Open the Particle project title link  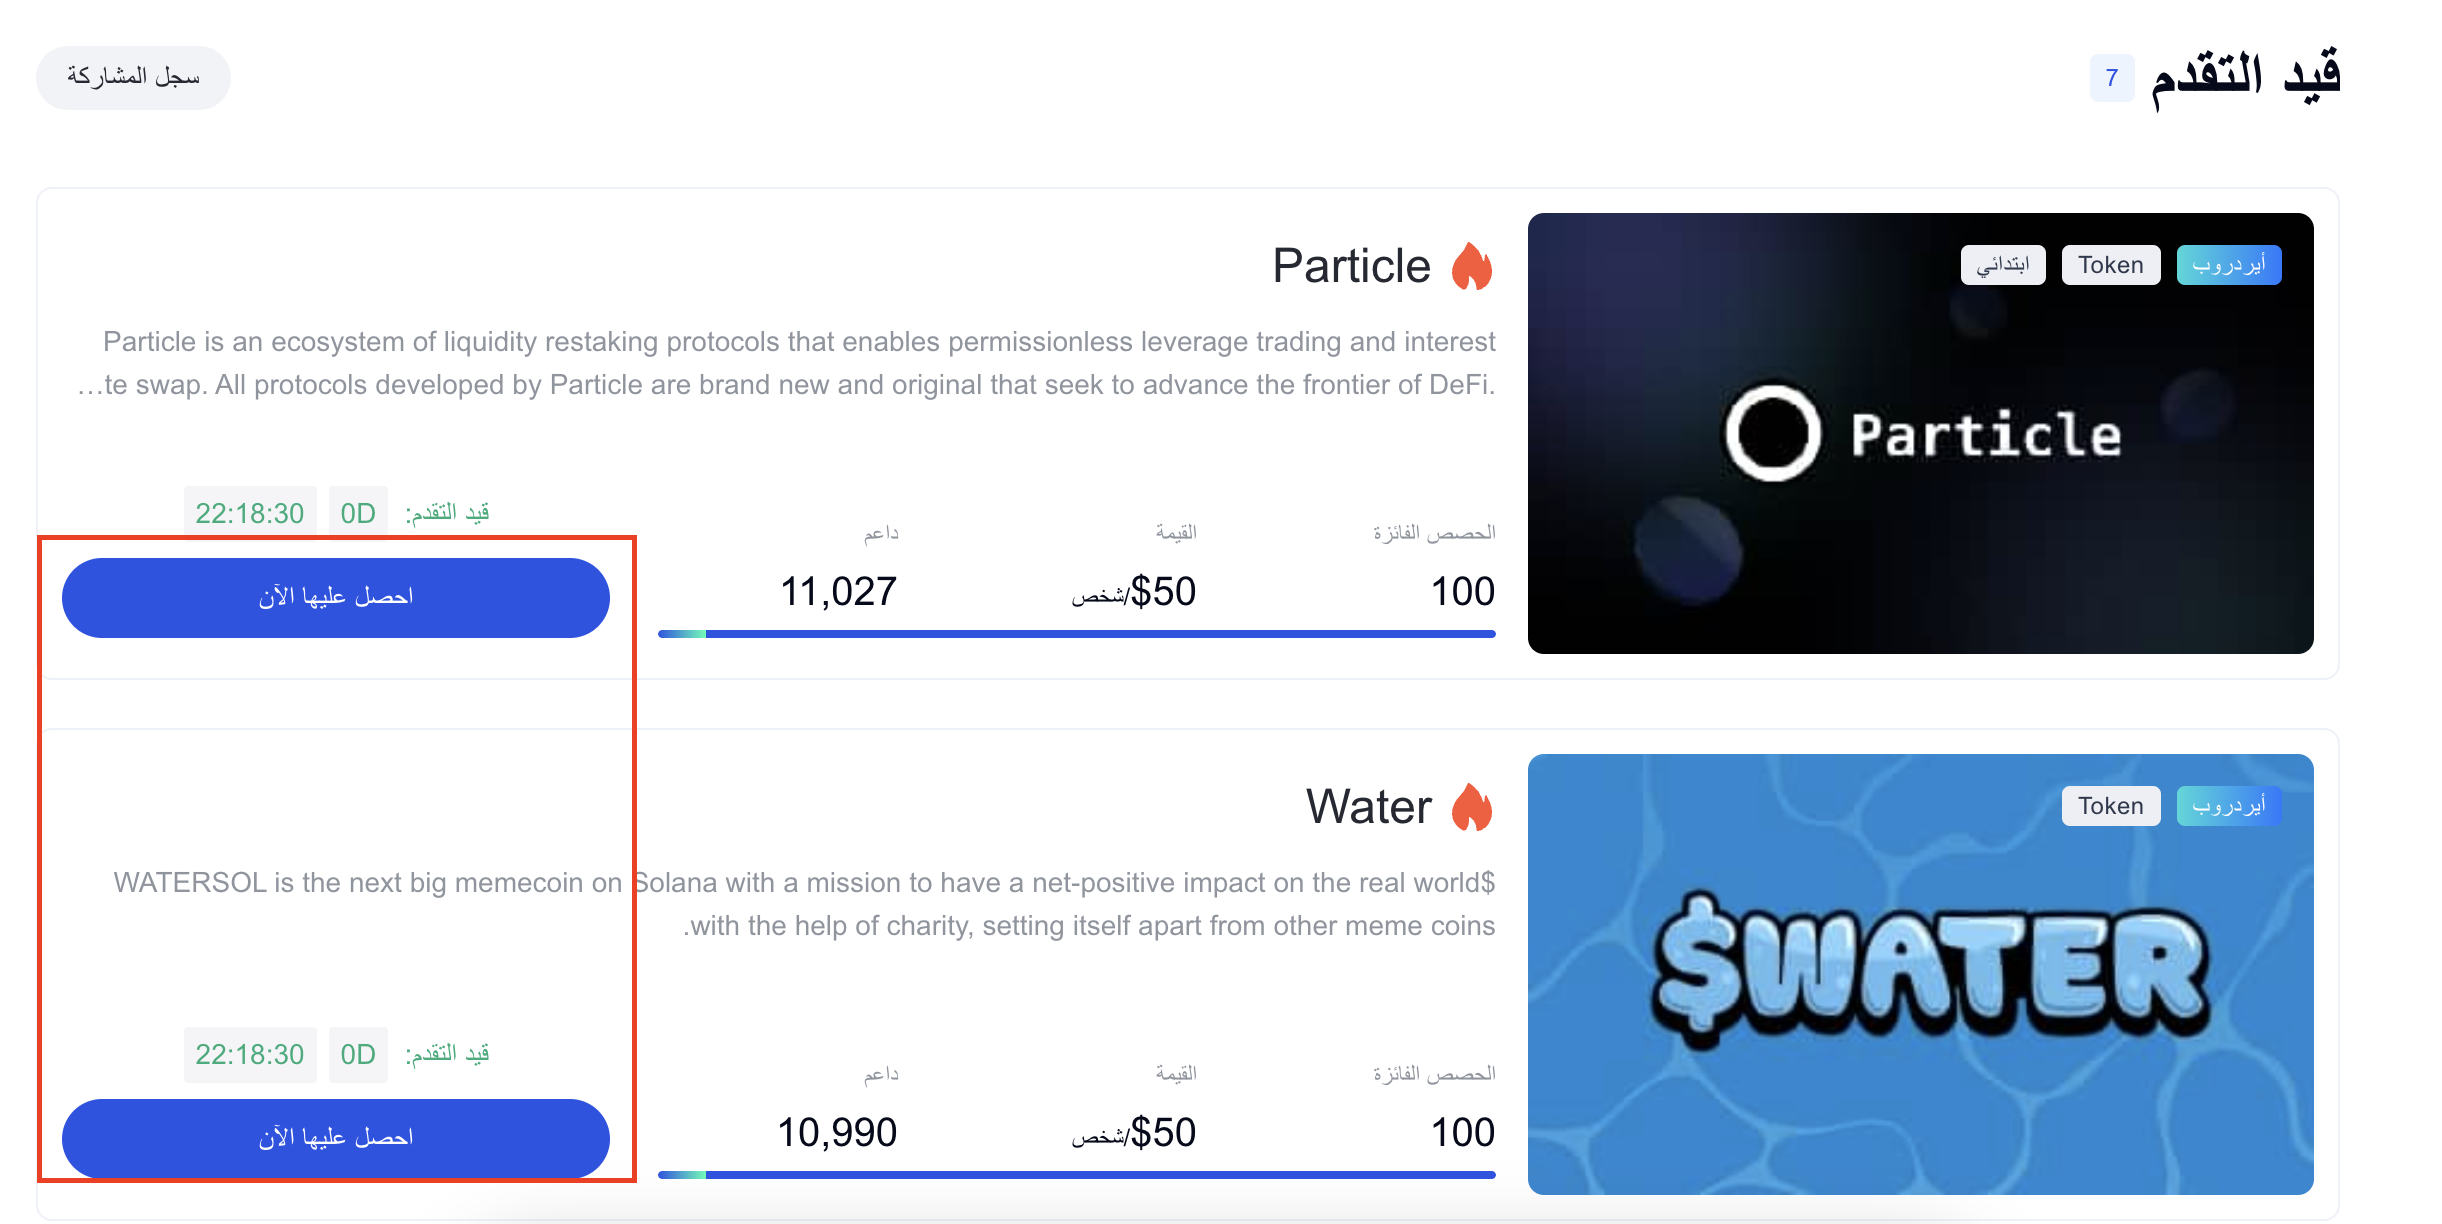1351,267
